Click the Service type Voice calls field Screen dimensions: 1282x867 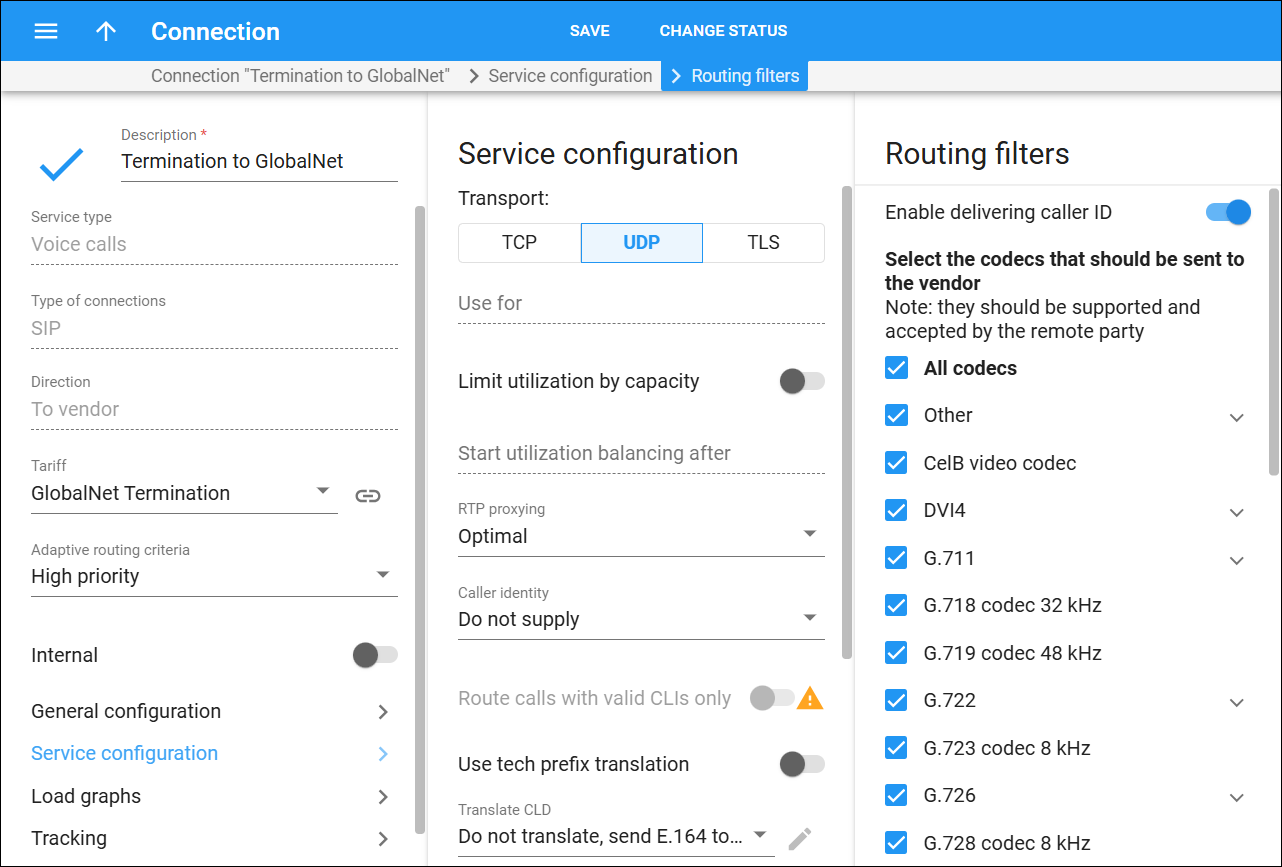(214, 244)
